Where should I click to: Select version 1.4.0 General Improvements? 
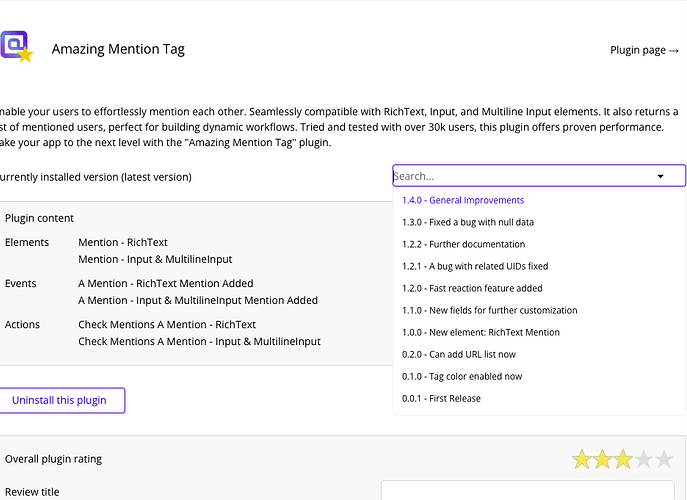(x=463, y=200)
